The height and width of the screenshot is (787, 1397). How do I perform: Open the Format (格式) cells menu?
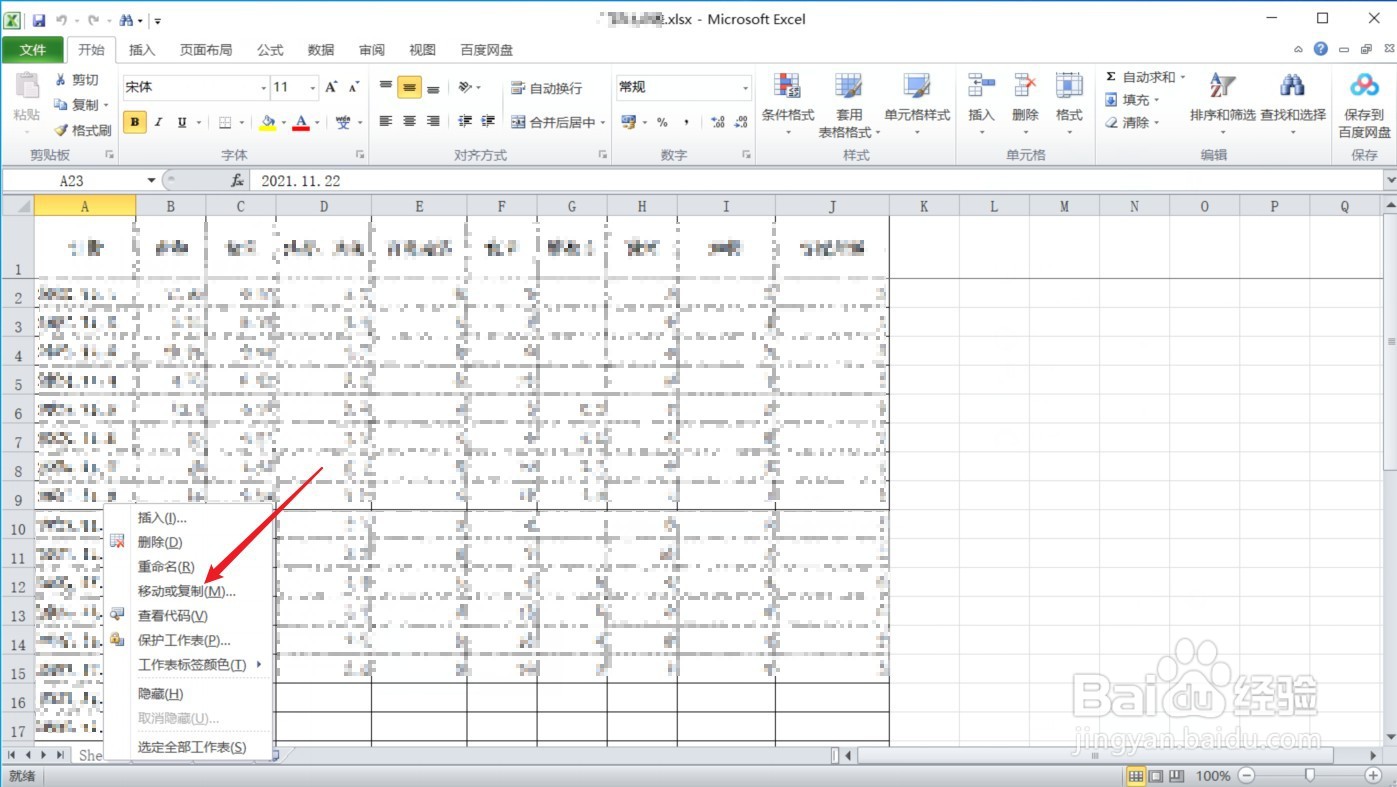pyautogui.click(x=1069, y=105)
